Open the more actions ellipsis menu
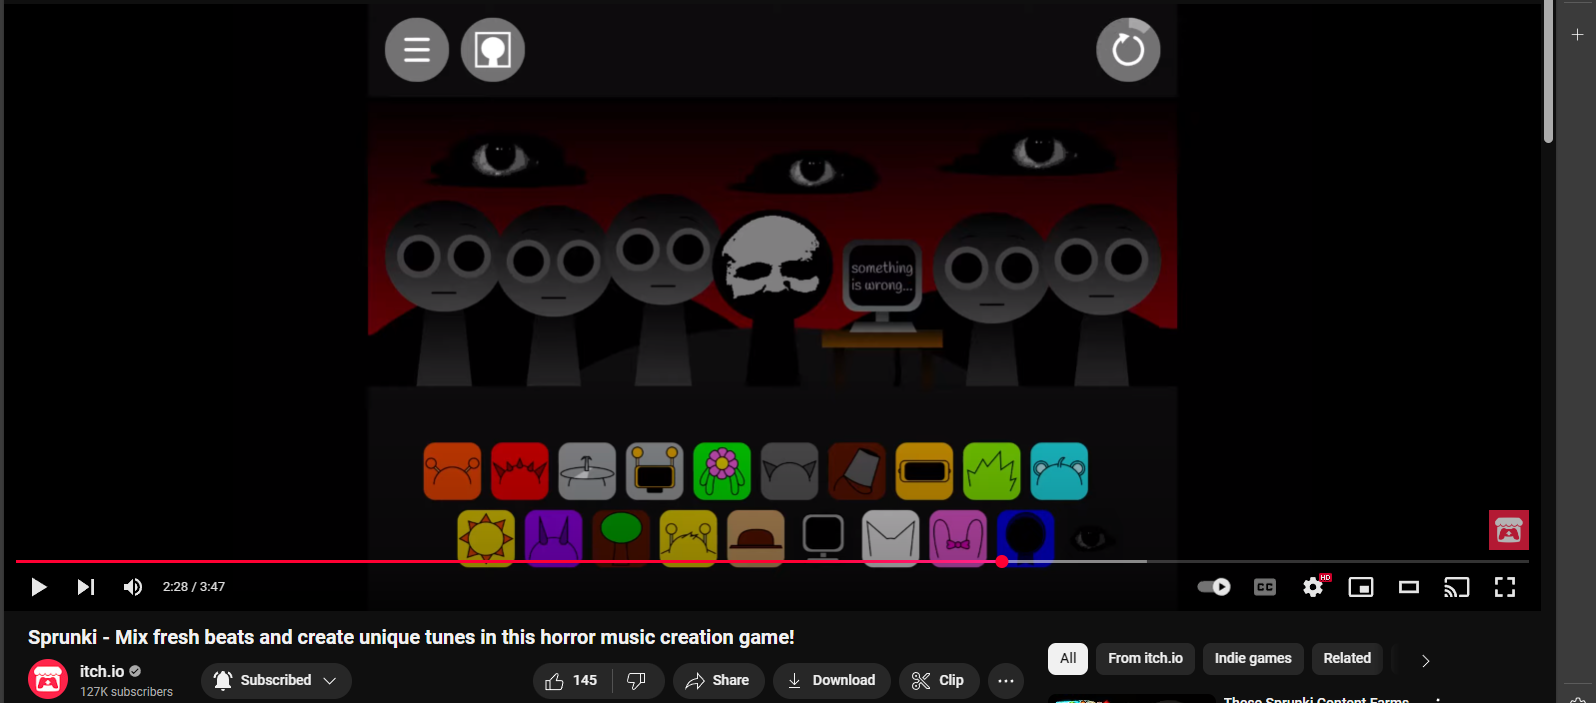The width and height of the screenshot is (1596, 703). 1006,680
